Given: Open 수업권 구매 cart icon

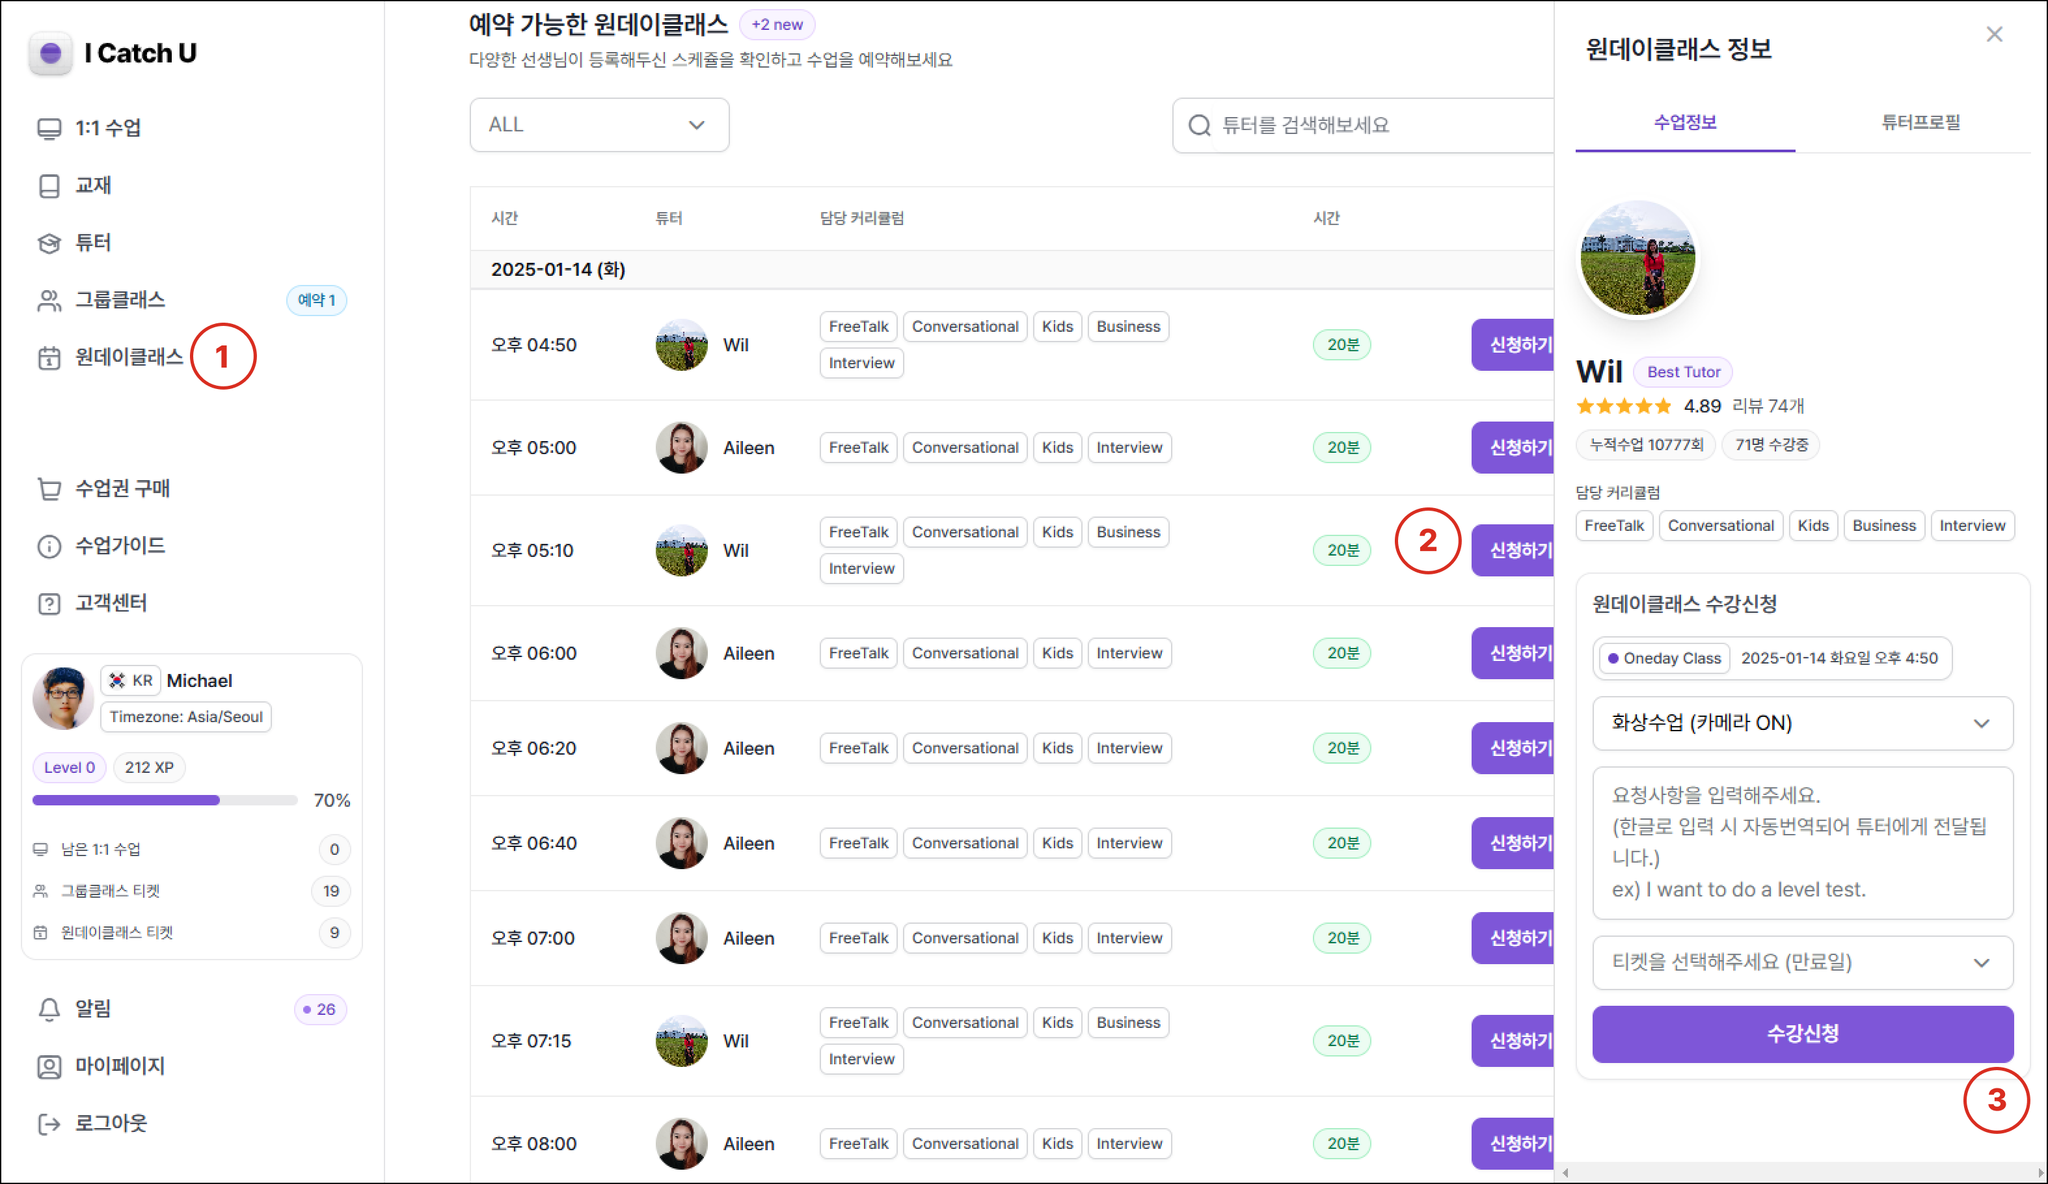Looking at the screenshot, I should coord(49,489).
